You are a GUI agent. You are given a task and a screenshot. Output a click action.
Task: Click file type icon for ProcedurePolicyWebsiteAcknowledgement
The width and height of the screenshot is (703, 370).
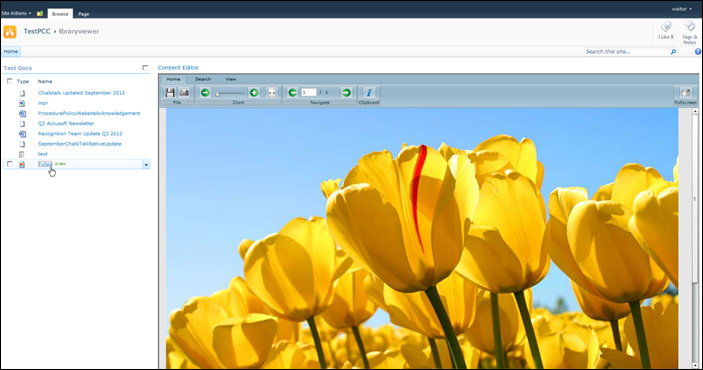pyautogui.click(x=22, y=113)
